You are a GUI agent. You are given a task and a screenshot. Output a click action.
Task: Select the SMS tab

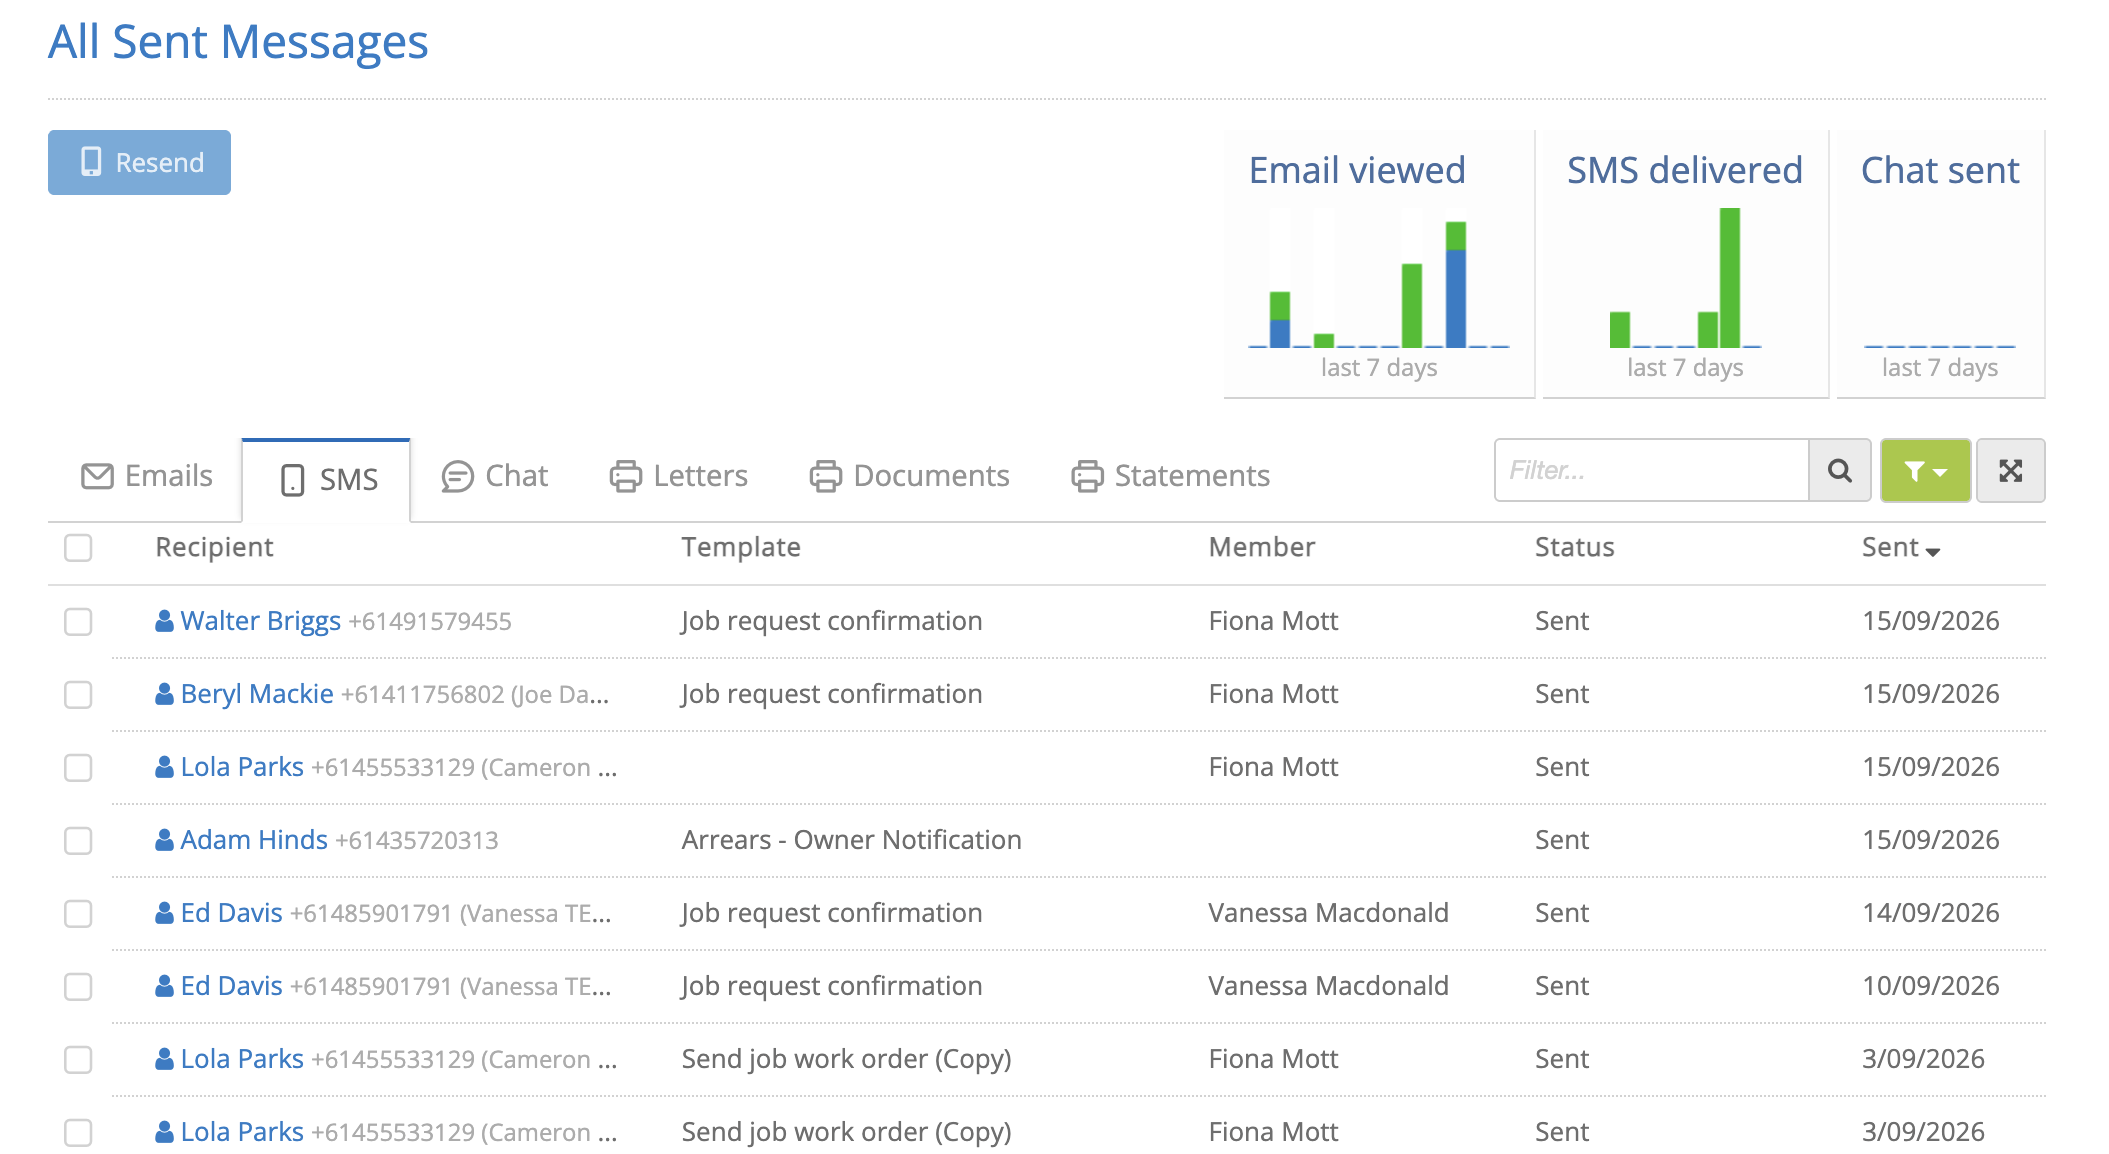[326, 480]
